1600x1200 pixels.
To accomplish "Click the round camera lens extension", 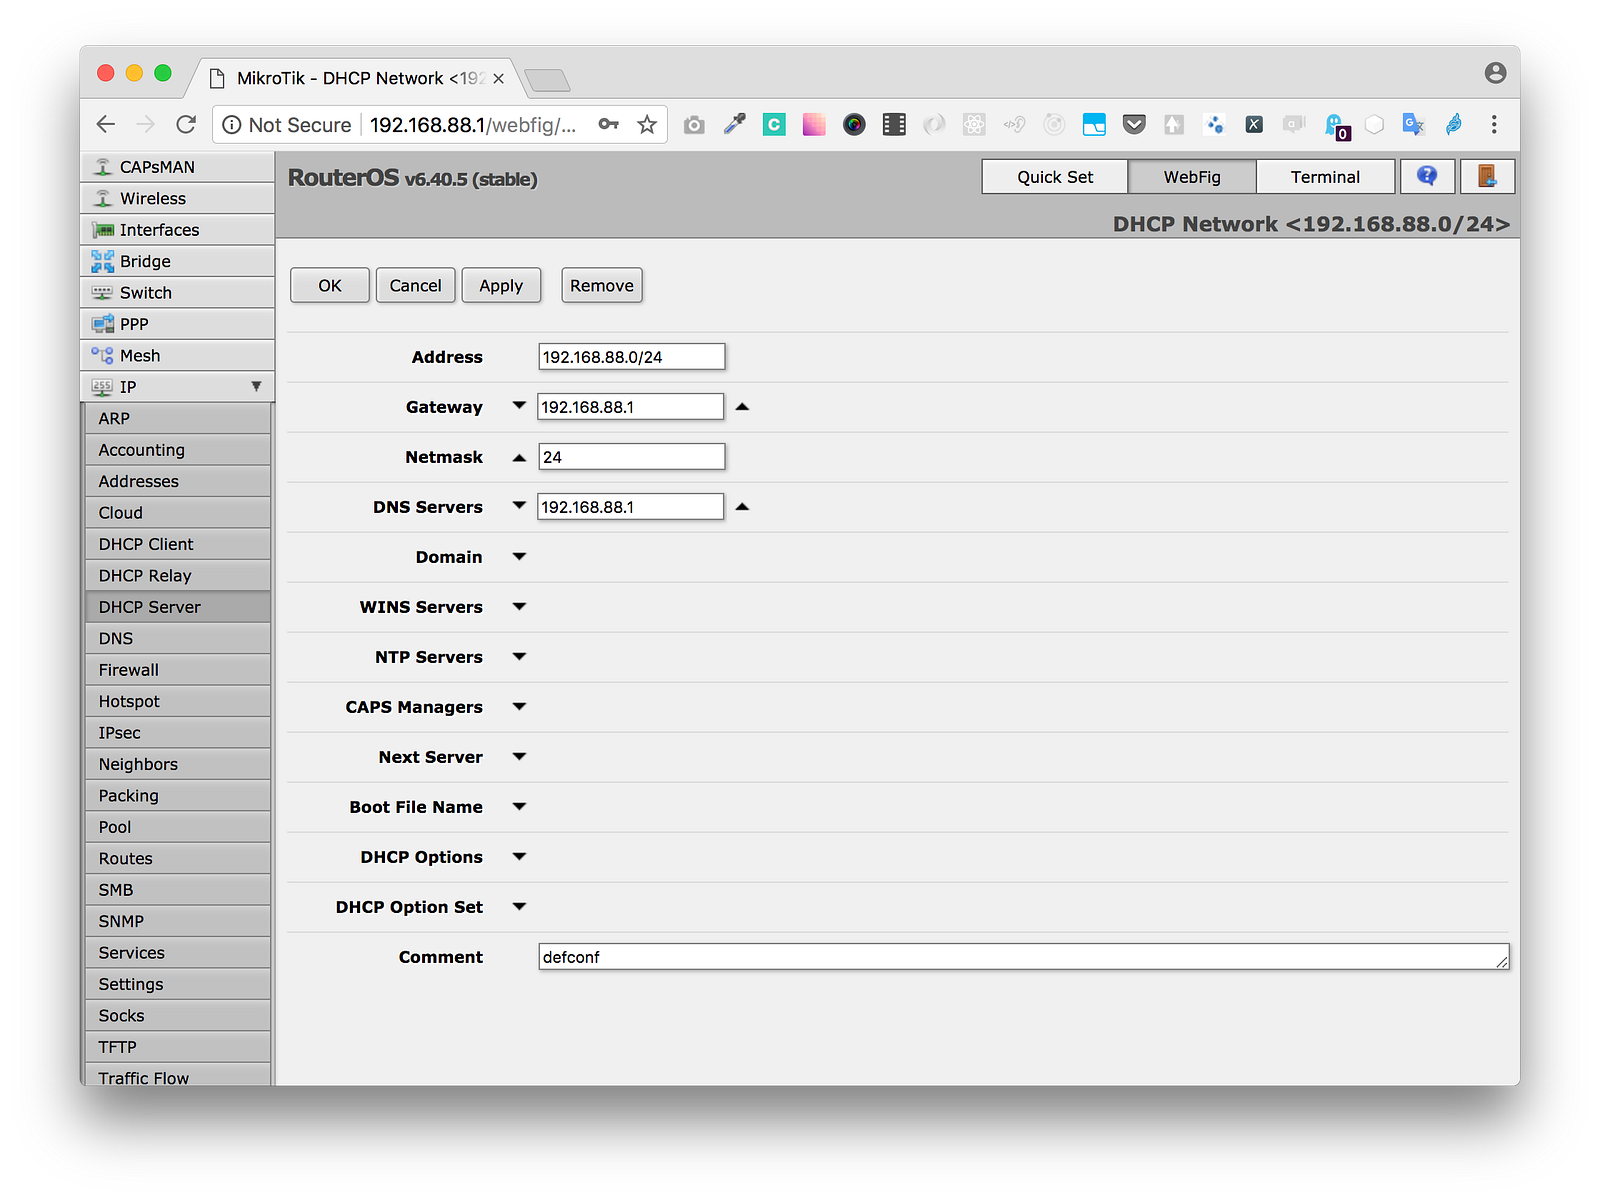I will pos(854,124).
